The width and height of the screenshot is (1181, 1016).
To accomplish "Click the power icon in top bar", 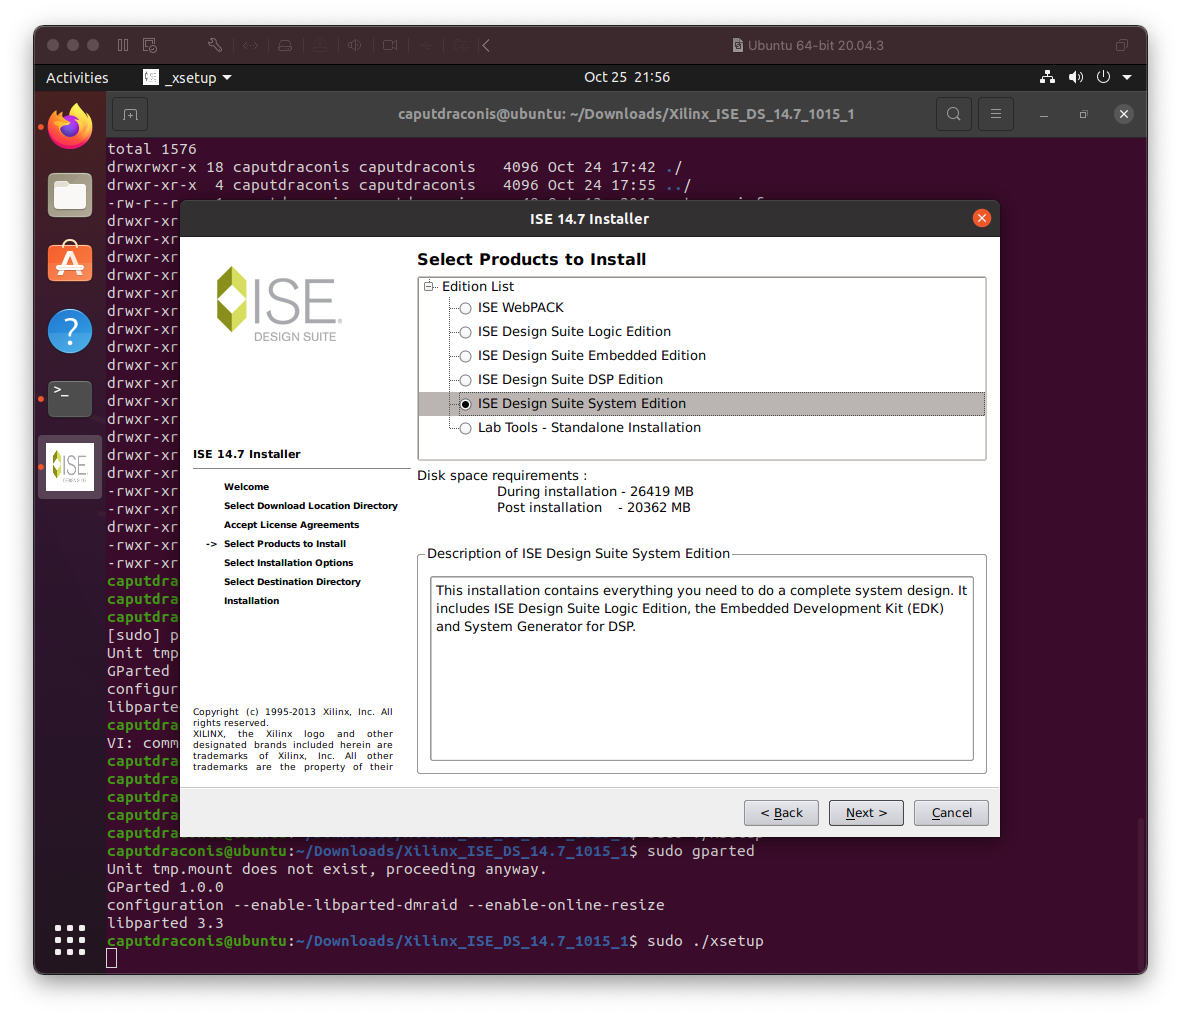I will pos(1103,77).
